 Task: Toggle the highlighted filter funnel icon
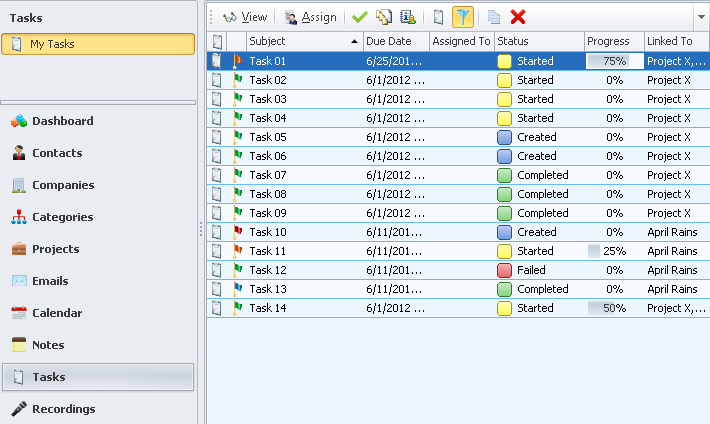(x=463, y=17)
